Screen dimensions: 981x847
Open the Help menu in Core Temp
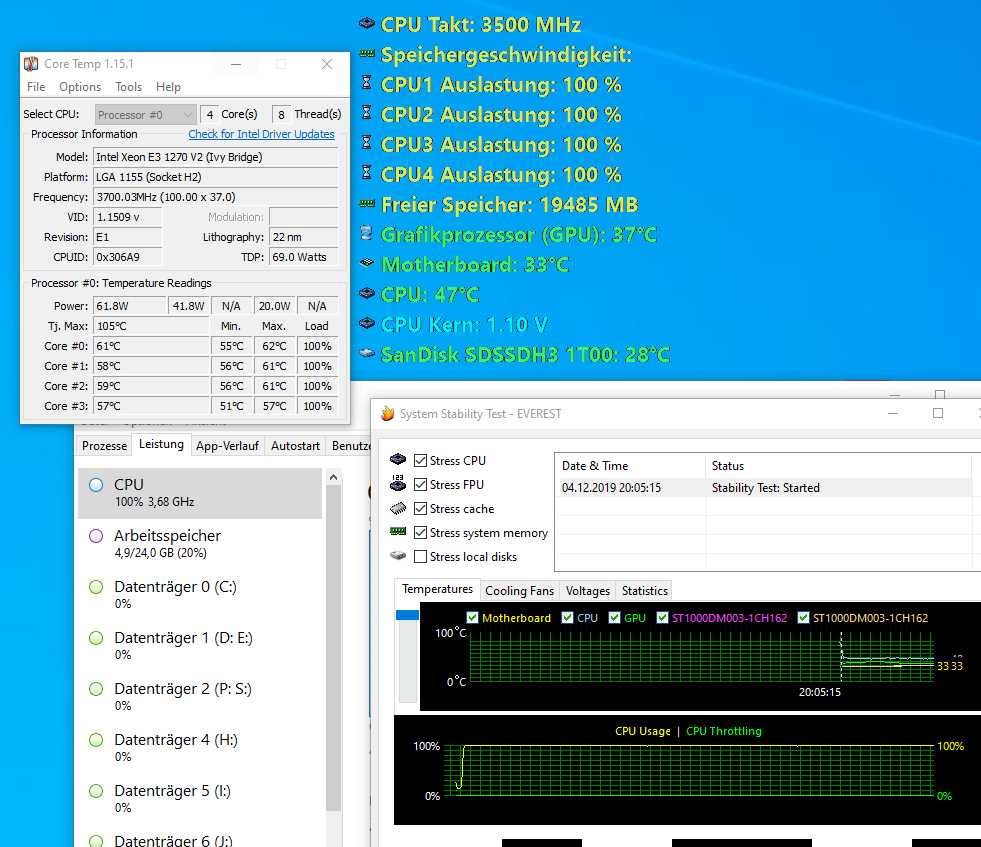coord(168,87)
